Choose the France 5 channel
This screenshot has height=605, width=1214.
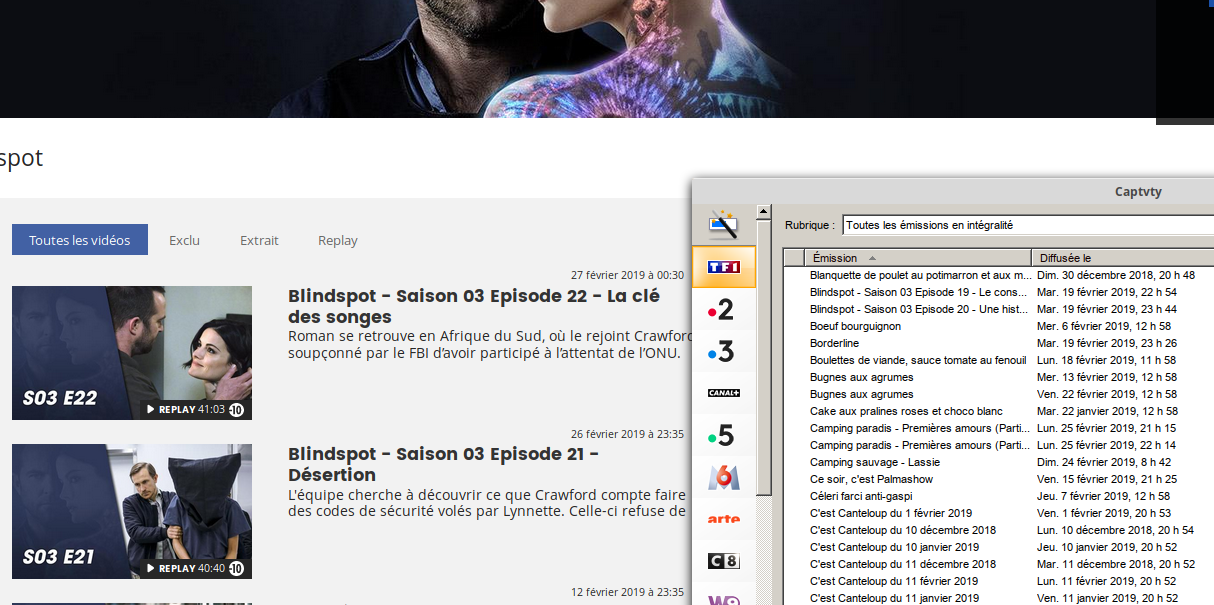tap(723, 435)
